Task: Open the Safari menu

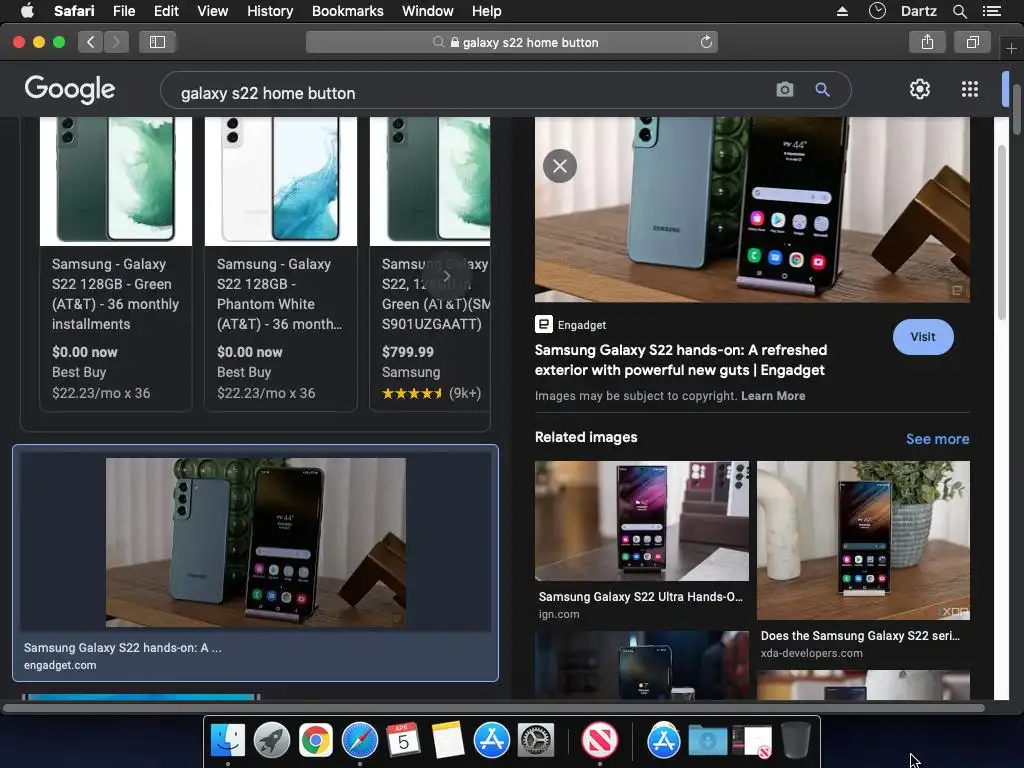Action: pos(74,11)
